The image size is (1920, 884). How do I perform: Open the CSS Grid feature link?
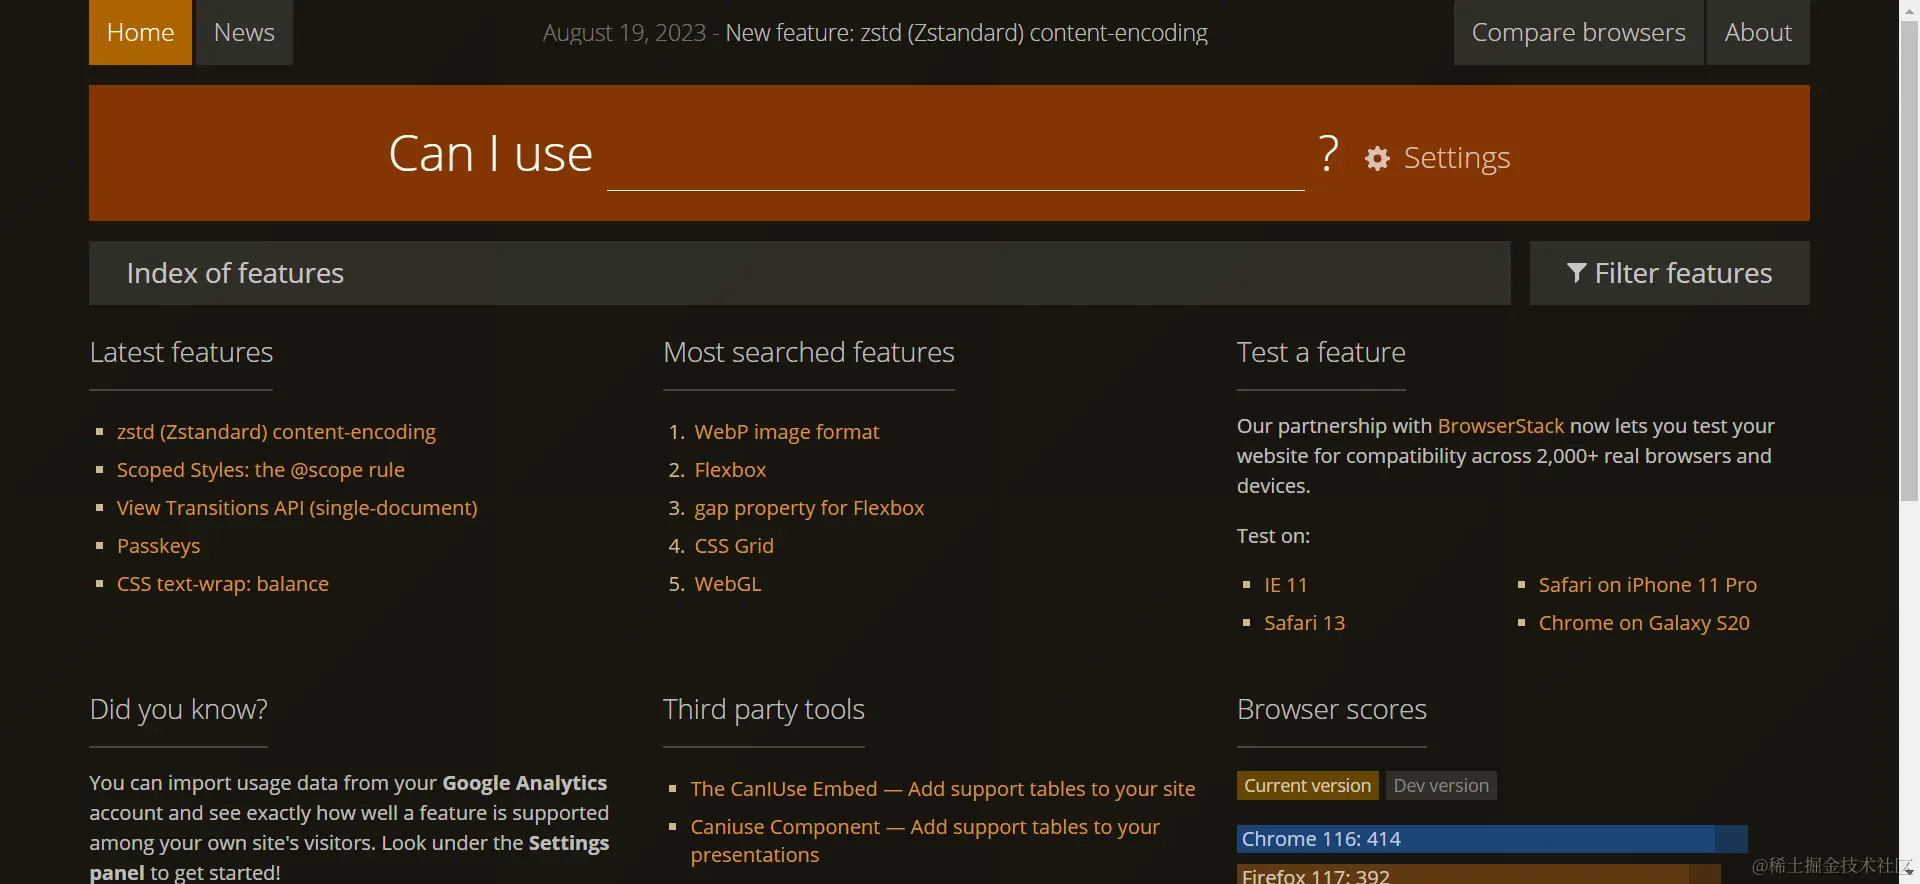734,546
